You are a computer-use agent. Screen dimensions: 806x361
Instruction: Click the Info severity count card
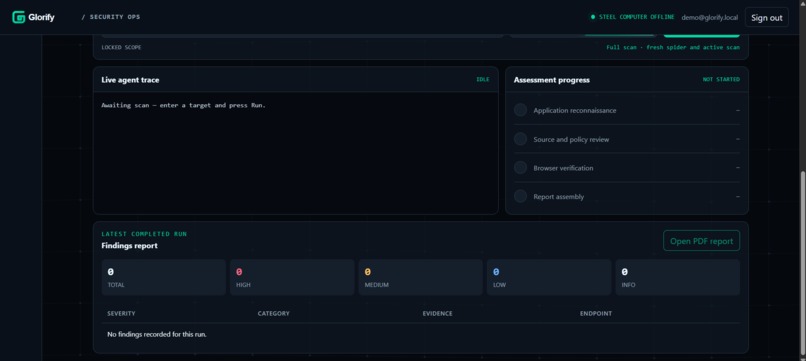coord(677,277)
